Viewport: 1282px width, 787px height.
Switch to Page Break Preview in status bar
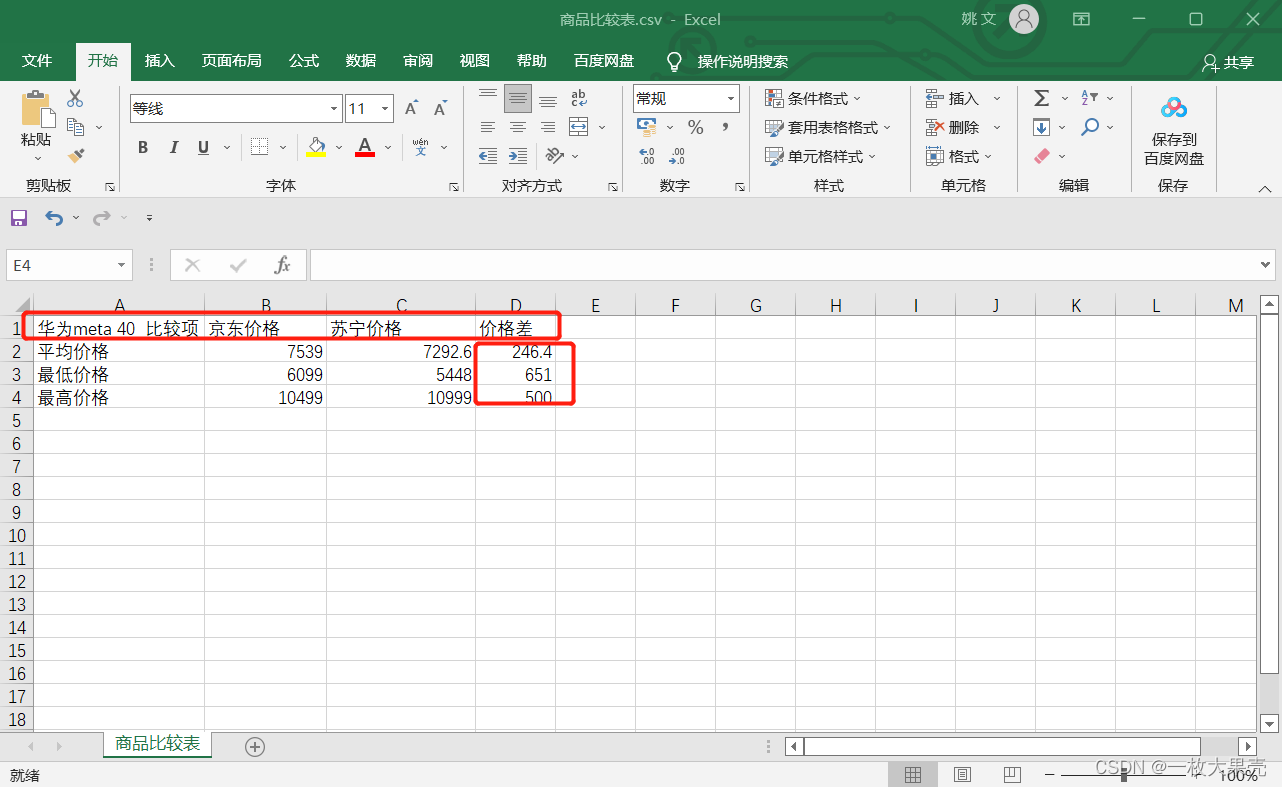click(x=1011, y=775)
